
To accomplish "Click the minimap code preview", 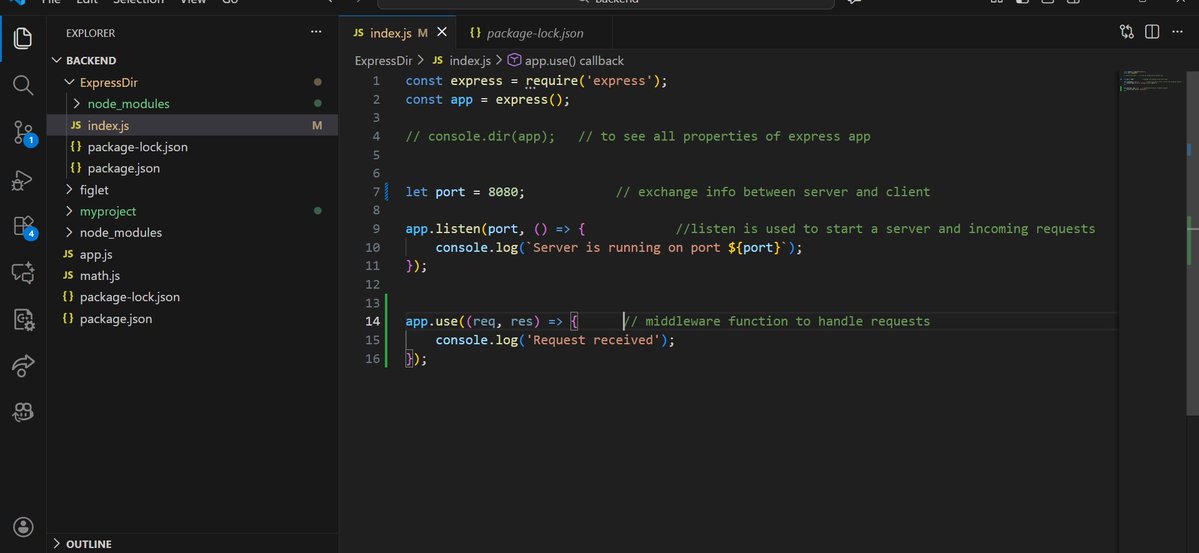I will click(1152, 80).
